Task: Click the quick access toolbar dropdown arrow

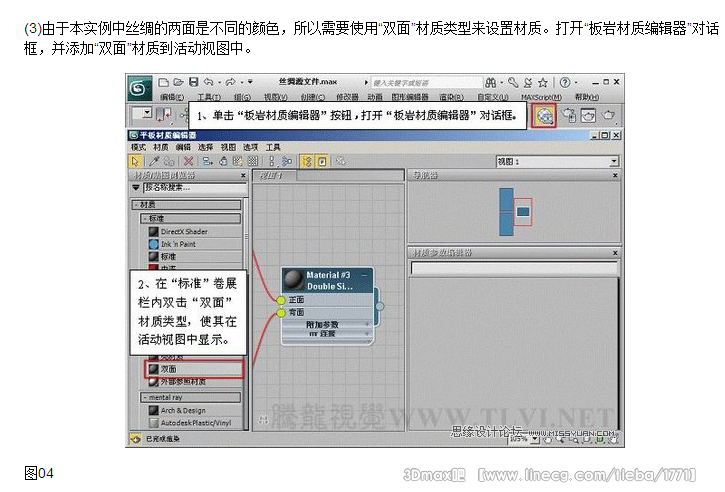Action: click(250, 82)
